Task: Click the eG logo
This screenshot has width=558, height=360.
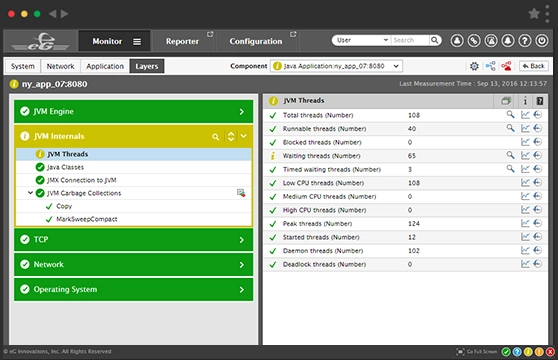Action: [41, 42]
